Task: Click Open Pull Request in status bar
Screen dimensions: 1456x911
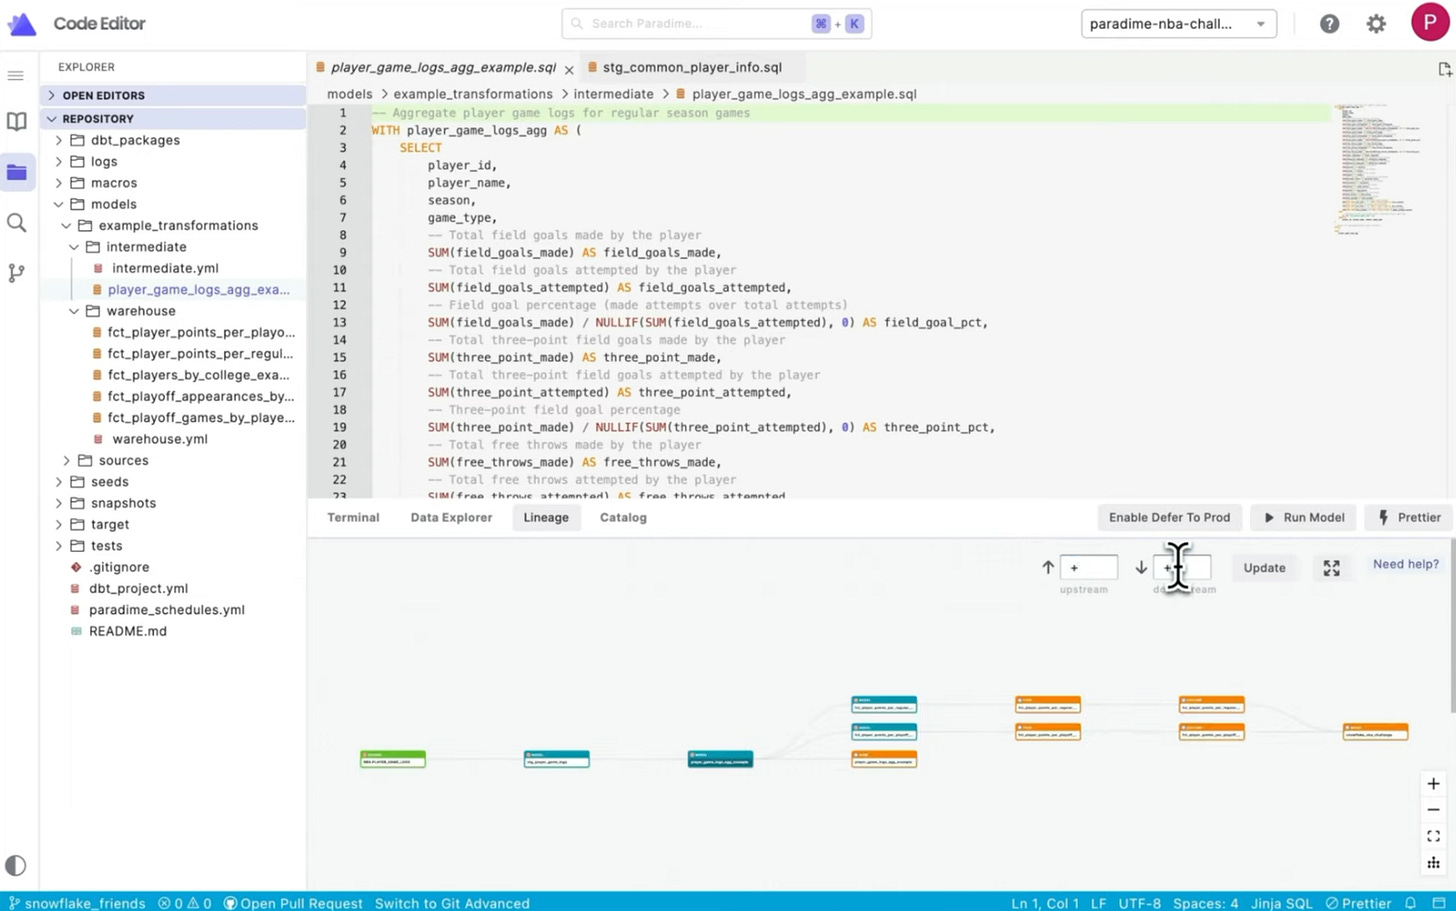Action: tap(293, 903)
